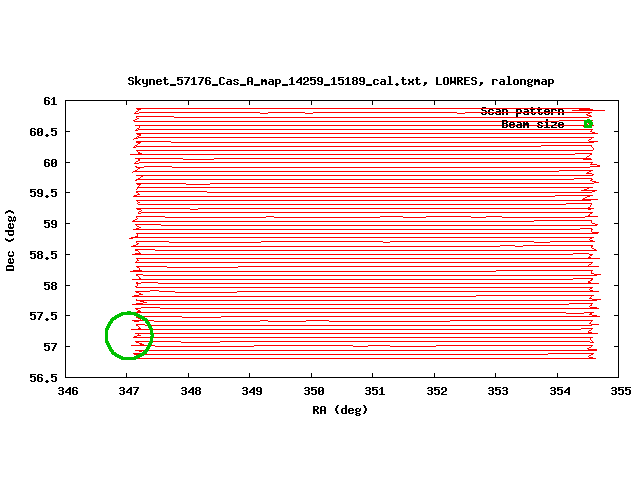
Task: Click the x-axis tick label 351
Action: 375,391
